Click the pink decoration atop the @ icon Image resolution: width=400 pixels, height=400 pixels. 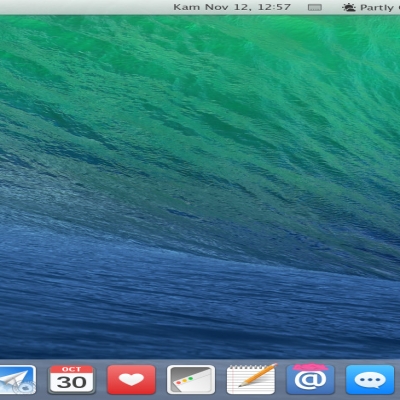pyautogui.click(x=311, y=367)
